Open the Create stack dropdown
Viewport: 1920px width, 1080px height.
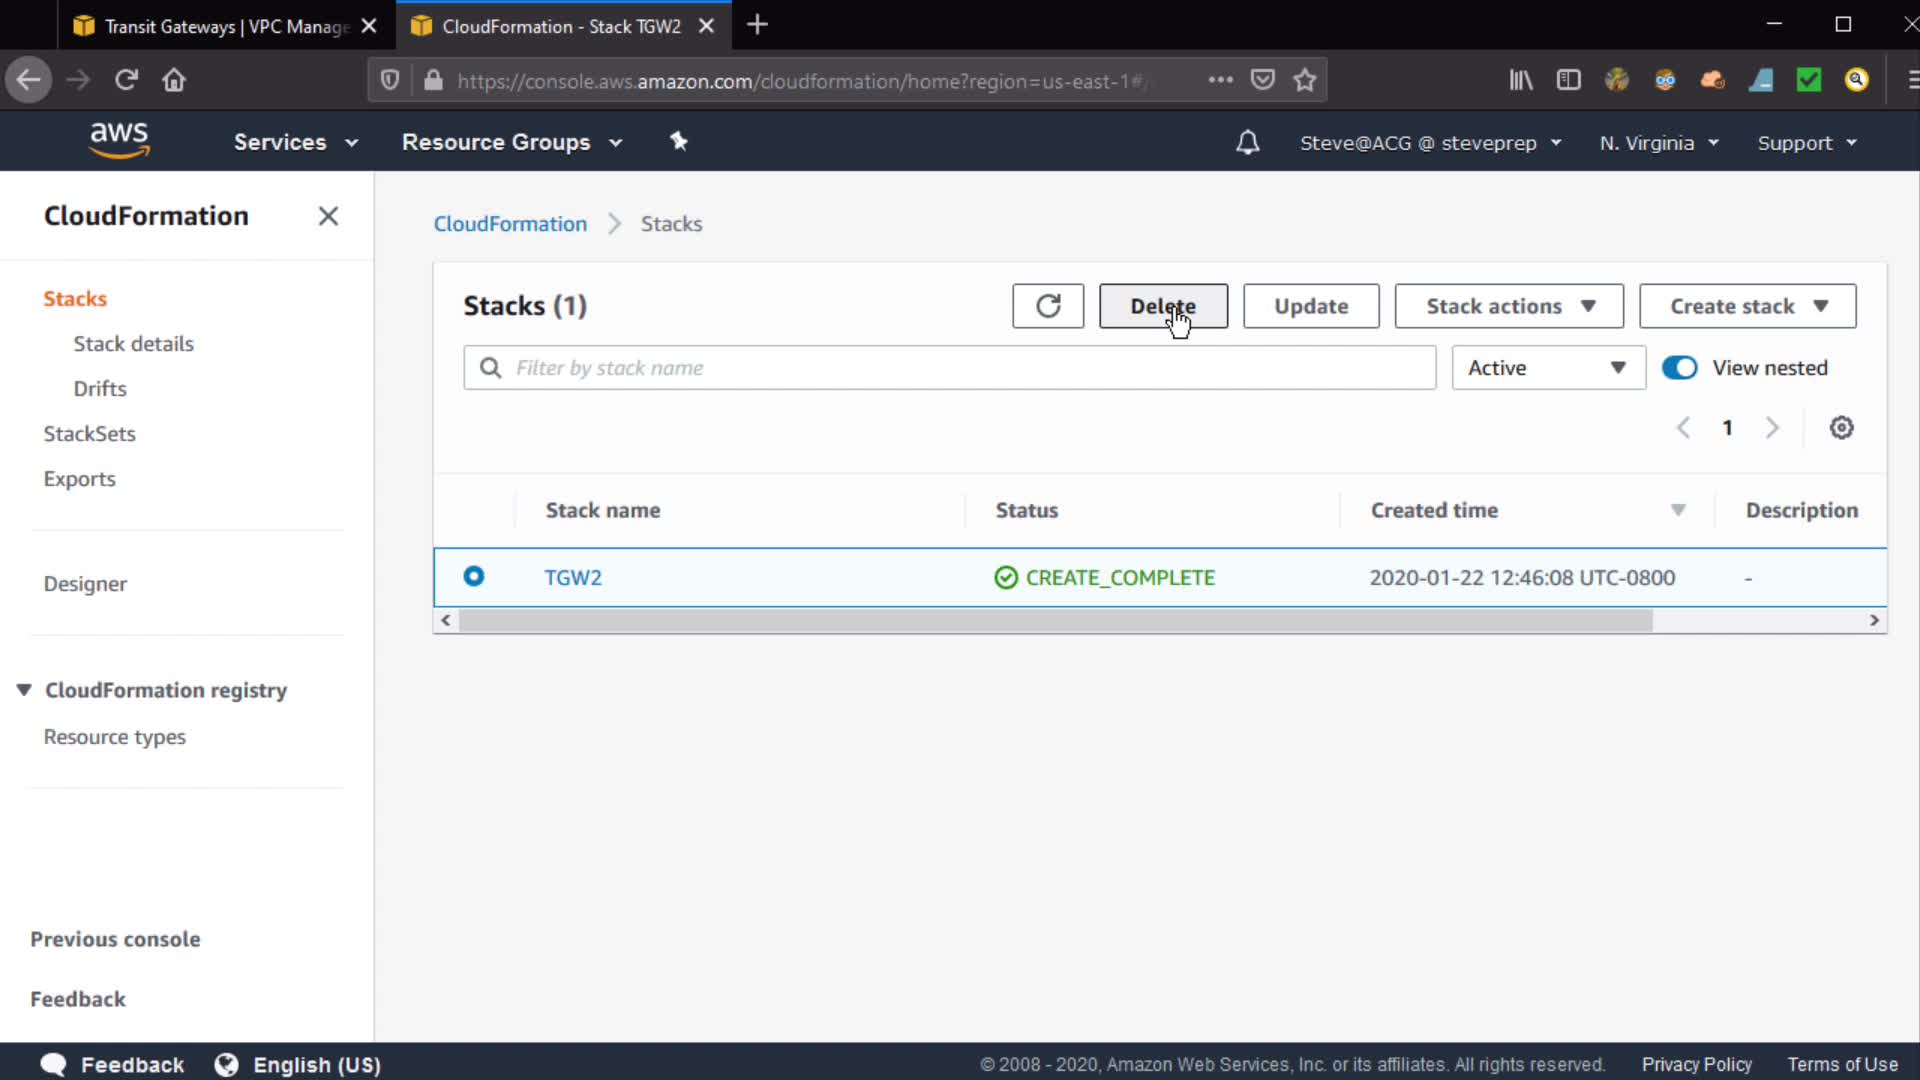[x=1747, y=306]
